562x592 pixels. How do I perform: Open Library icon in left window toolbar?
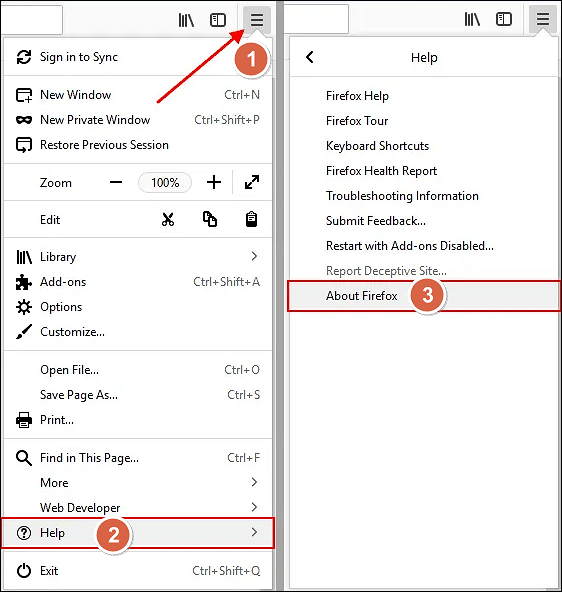[x=186, y=20]
